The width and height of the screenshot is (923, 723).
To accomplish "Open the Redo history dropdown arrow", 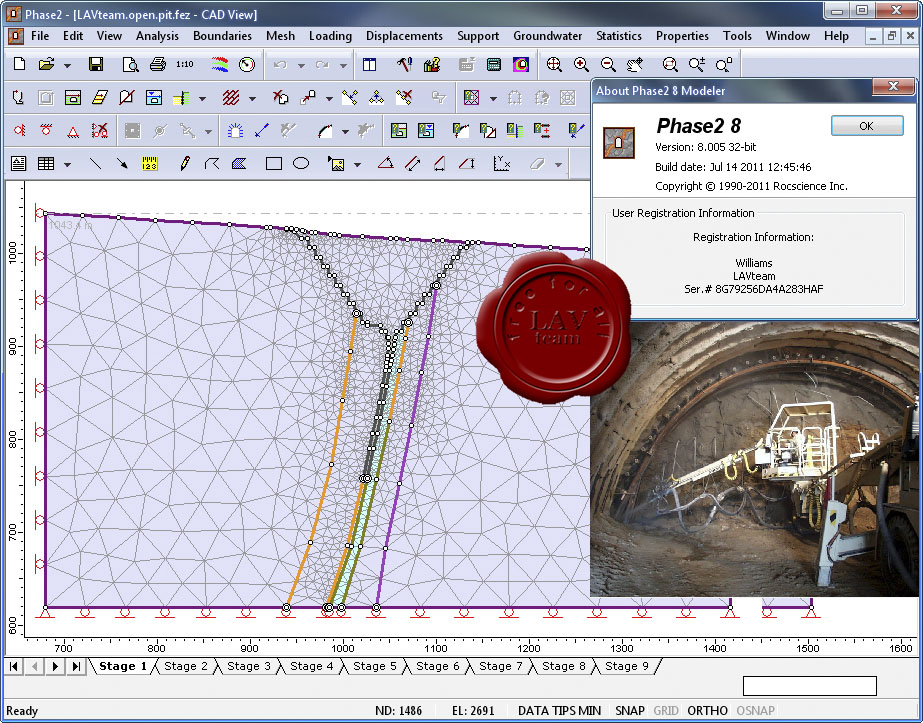I will pos(343,65).
